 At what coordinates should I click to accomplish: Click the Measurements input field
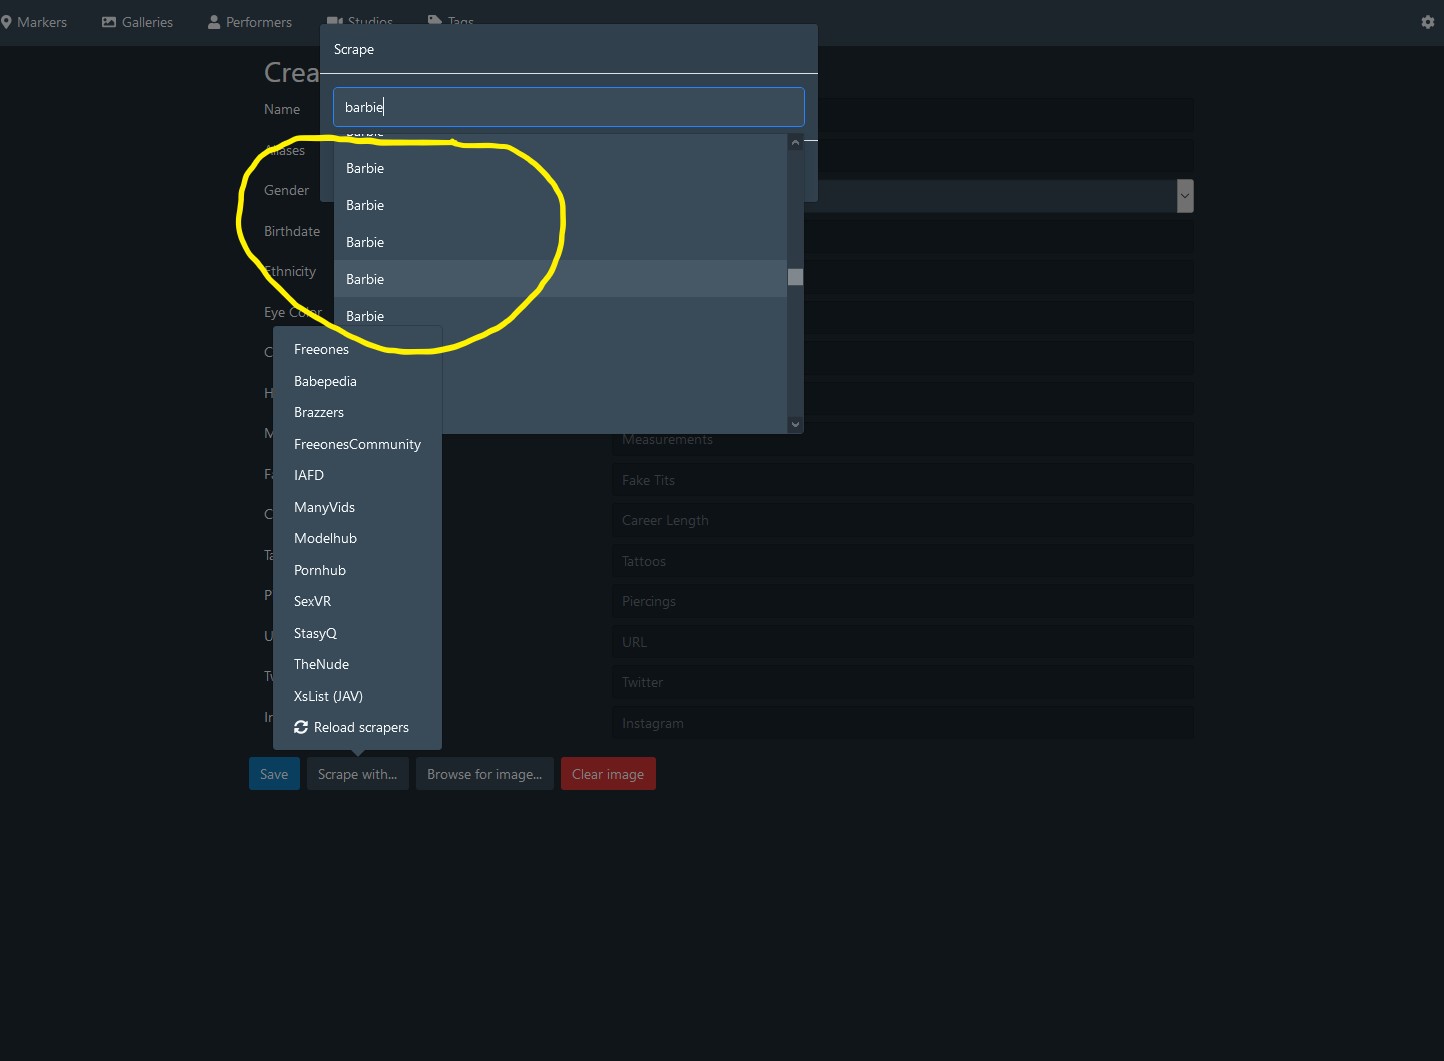coord(903,439)
